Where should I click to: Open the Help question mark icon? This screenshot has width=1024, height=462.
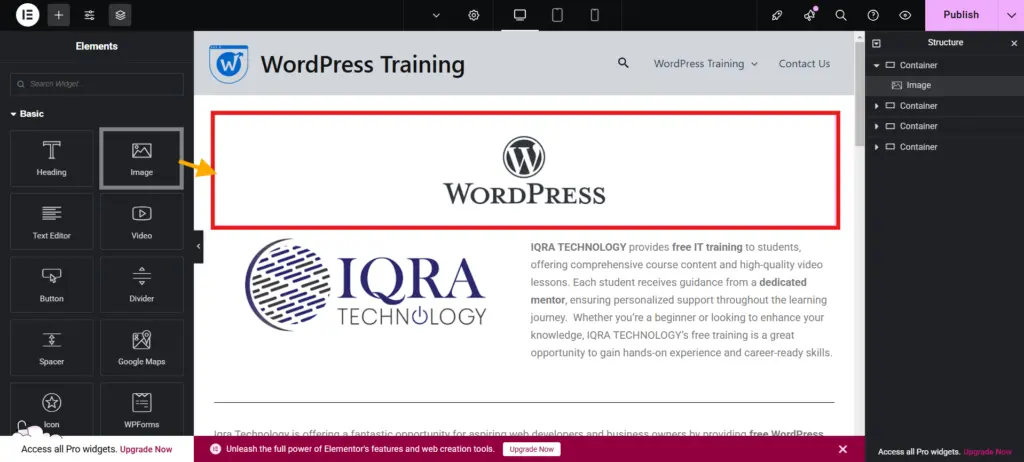(x=873, y=15)
